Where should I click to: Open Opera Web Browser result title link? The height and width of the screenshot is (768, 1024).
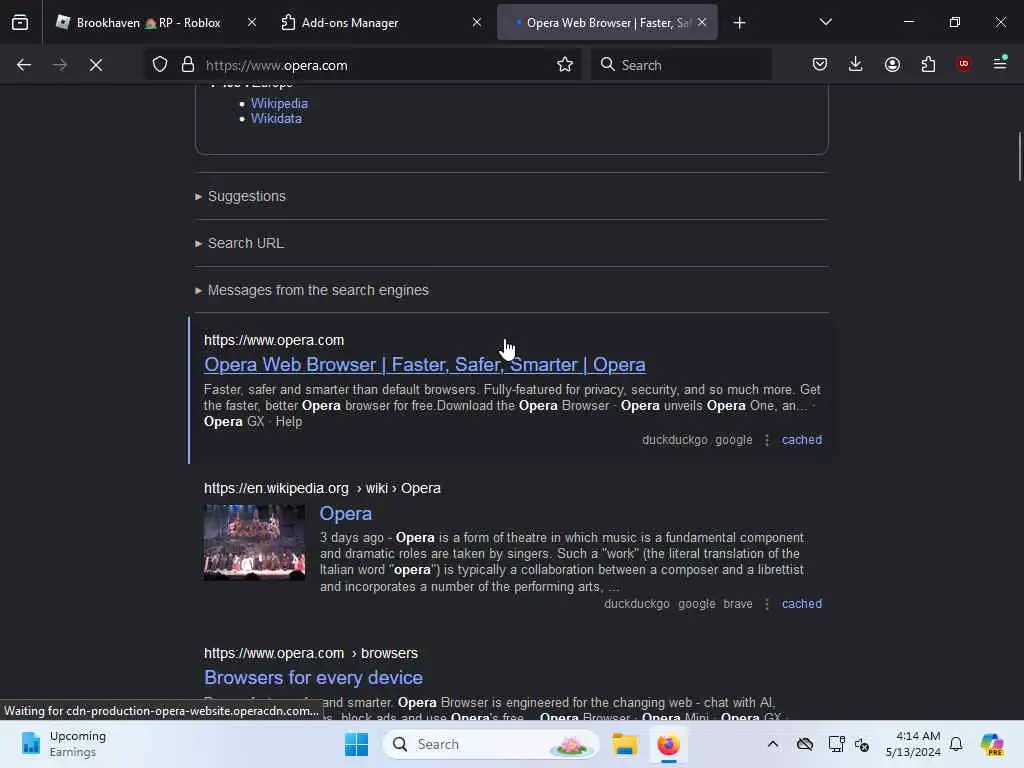point(424,364)
